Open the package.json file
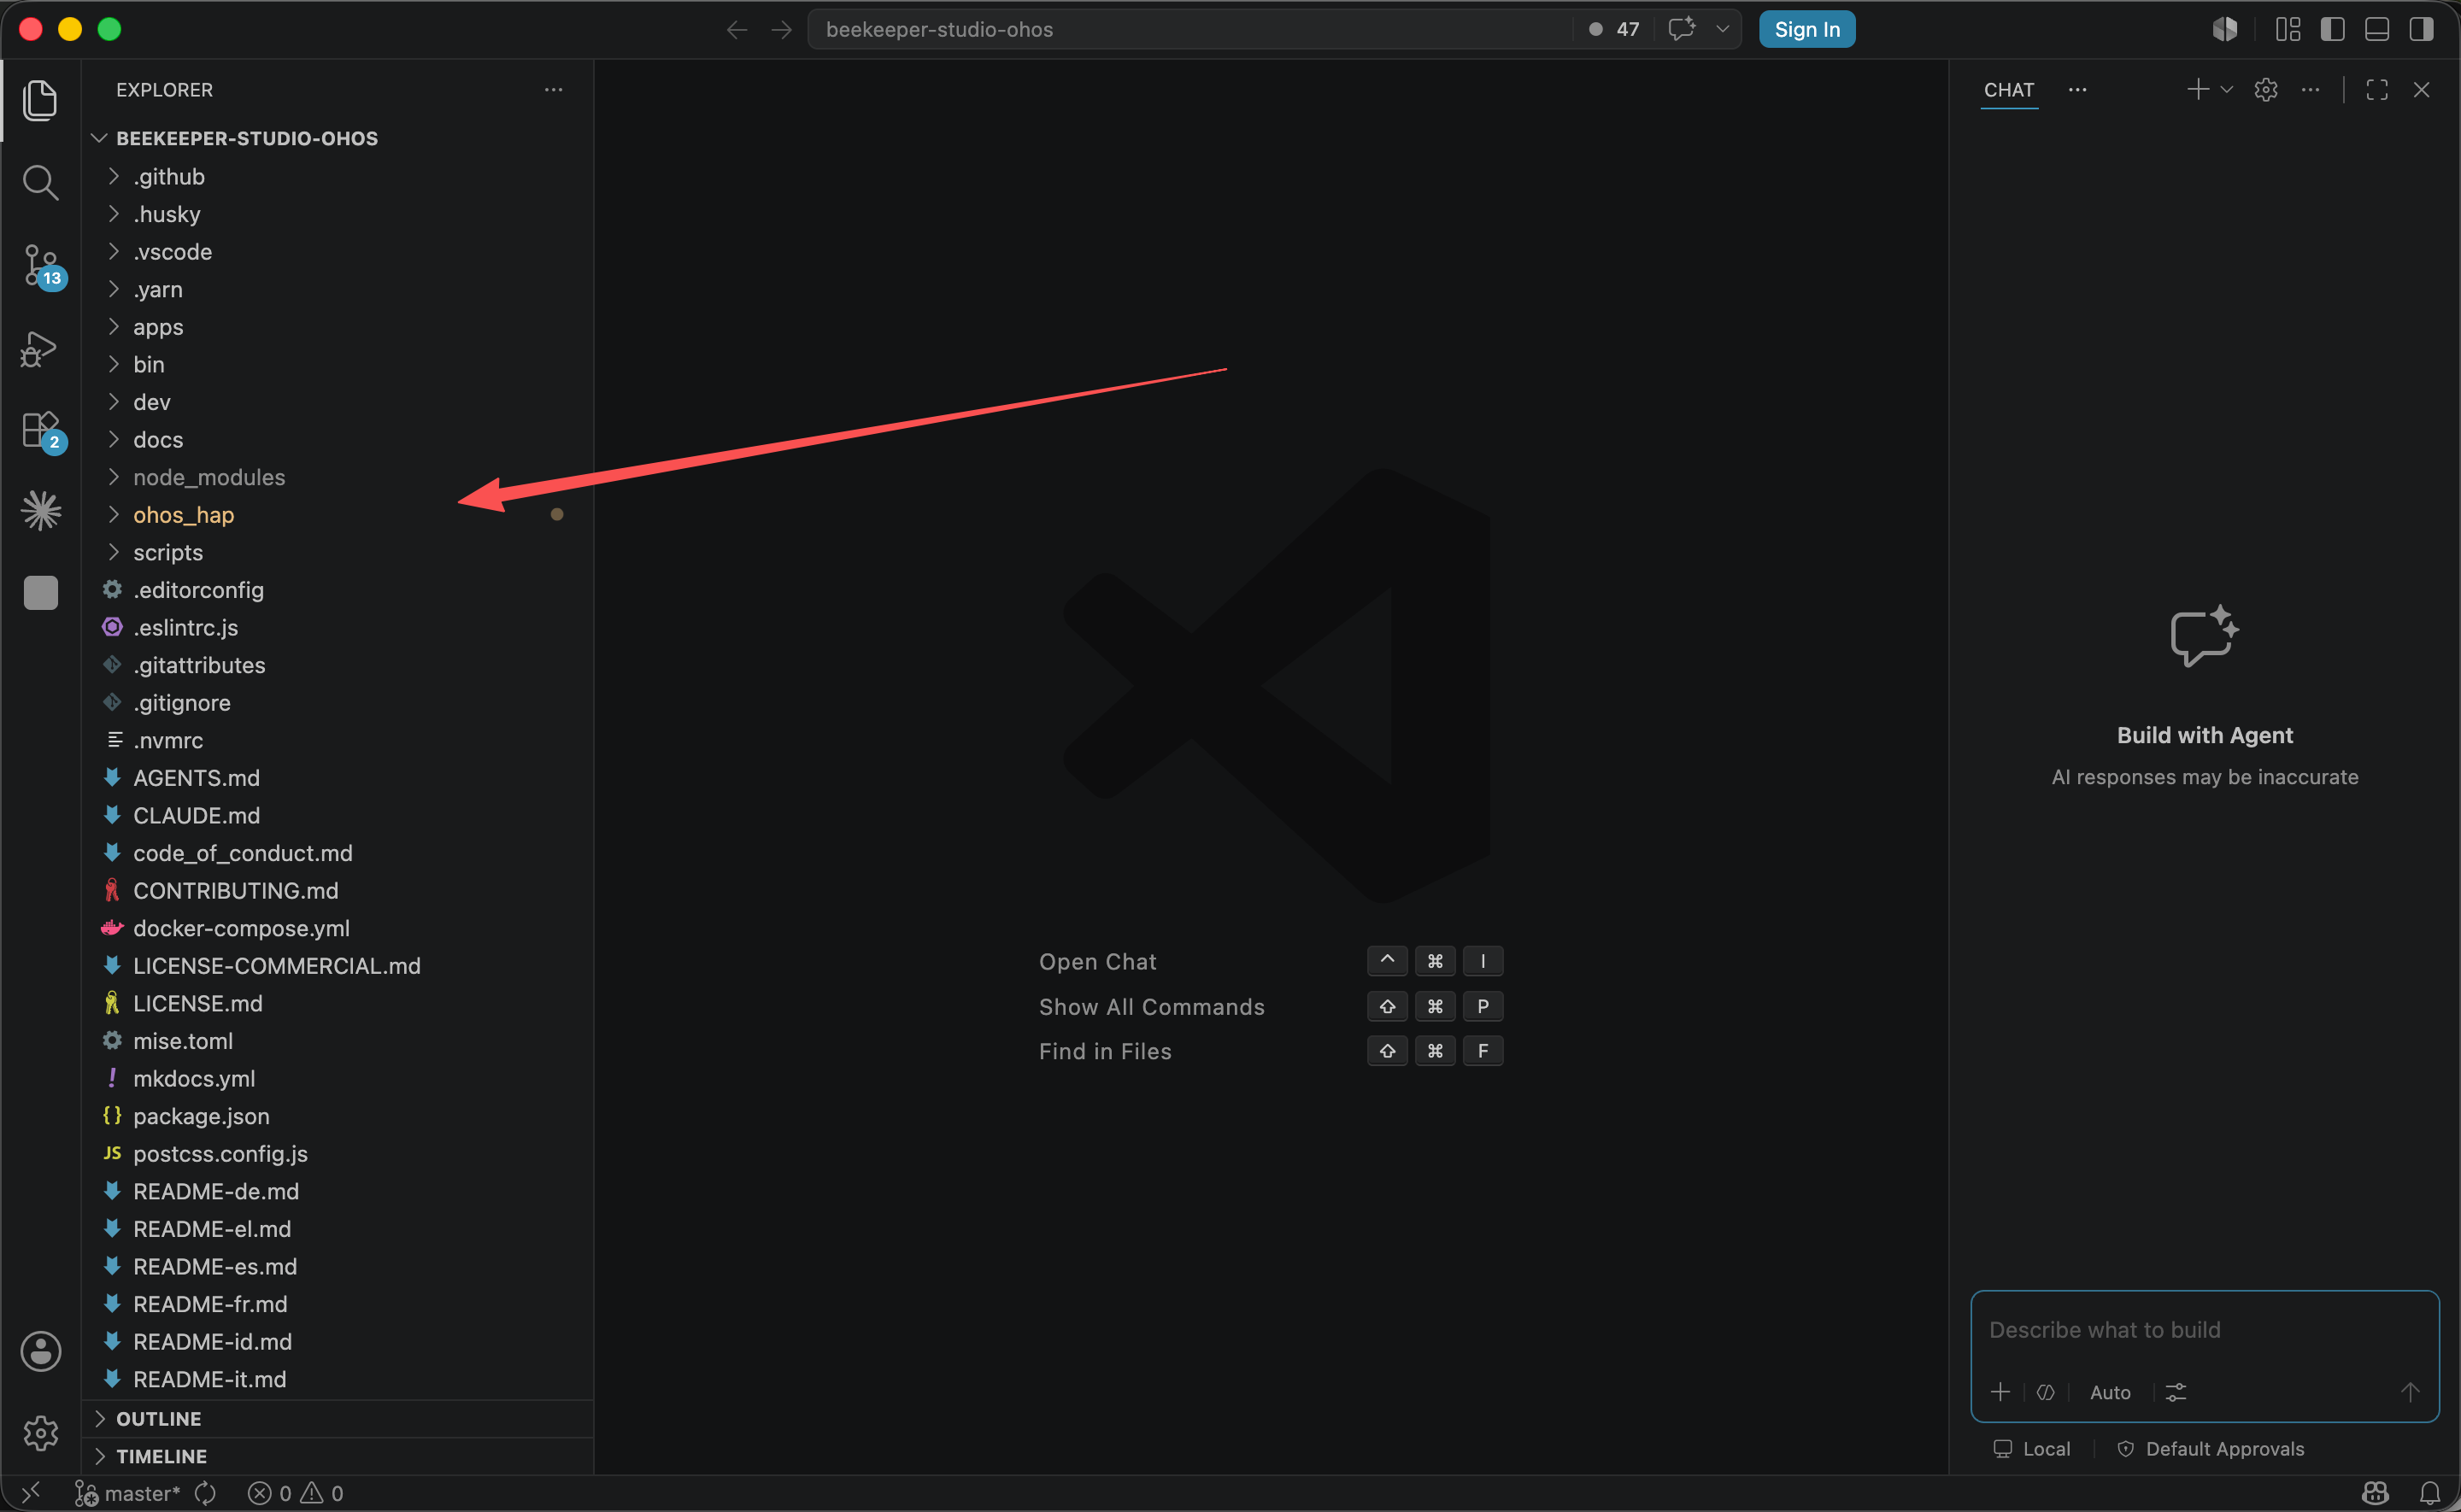This screenshot has height=1512, width=2461. pyautogui.click(x=338, y=1116)
